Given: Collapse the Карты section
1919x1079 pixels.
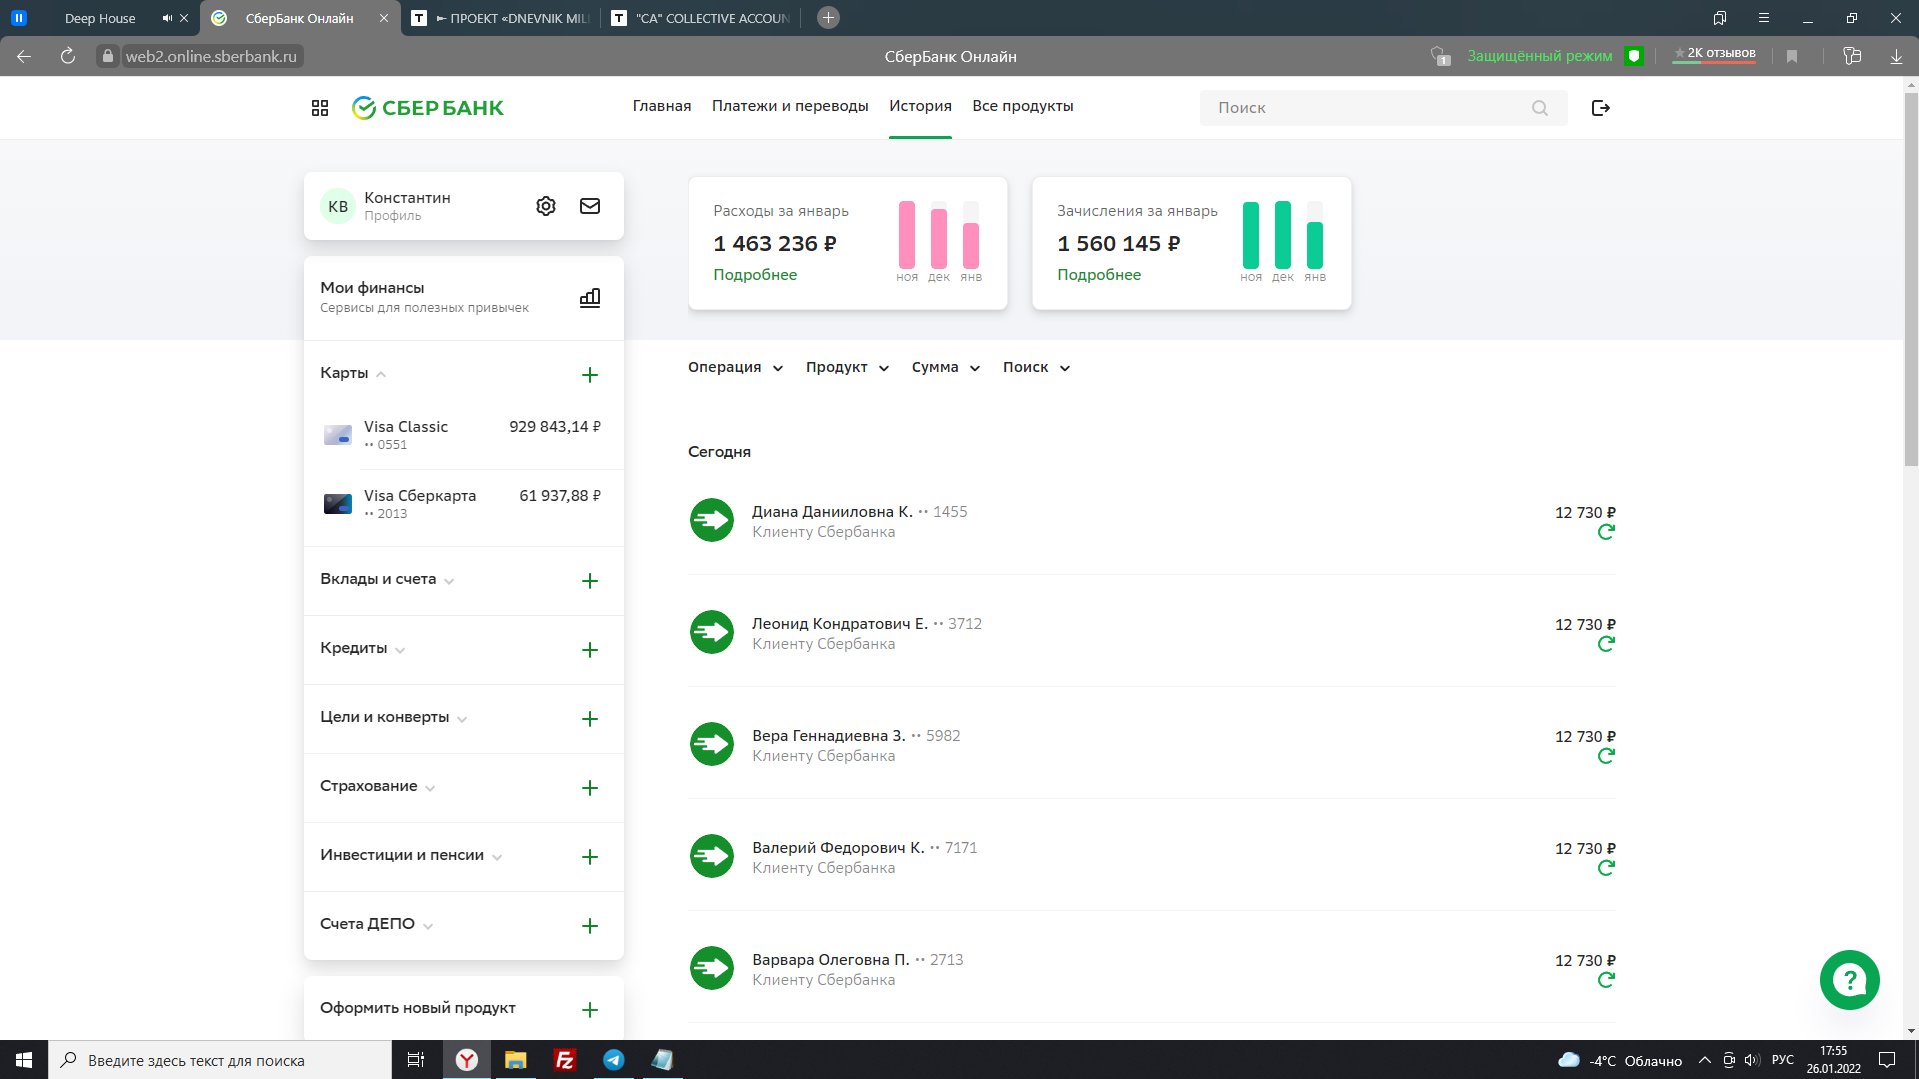Looking at the screenshot, I should [381, 374].
